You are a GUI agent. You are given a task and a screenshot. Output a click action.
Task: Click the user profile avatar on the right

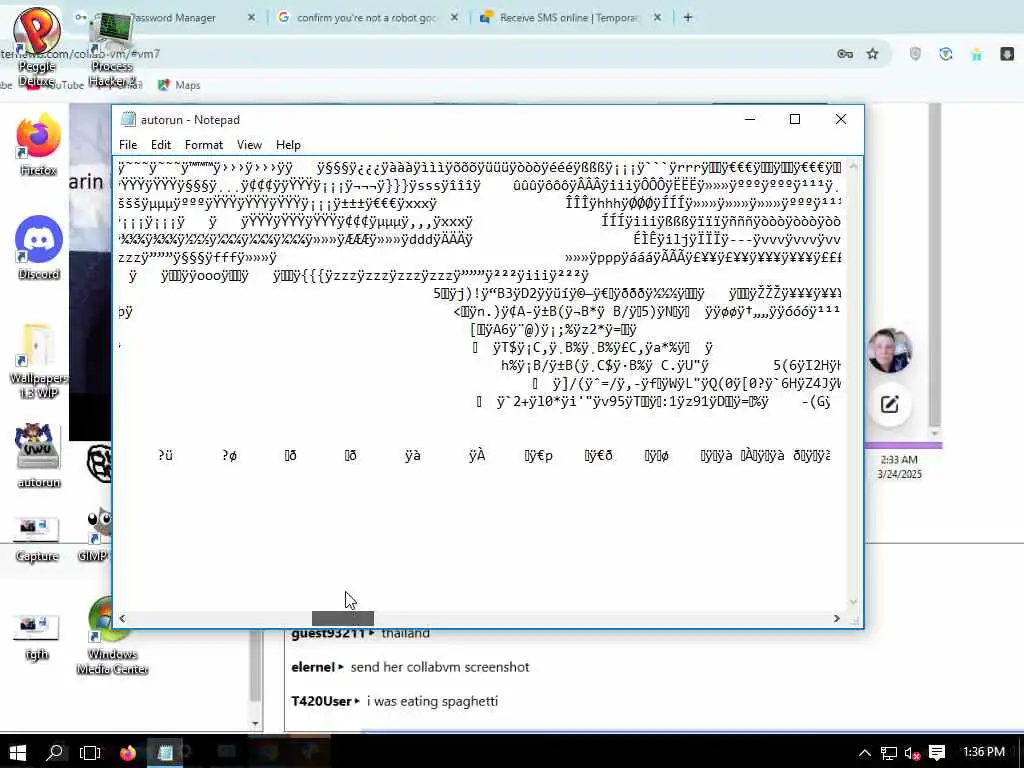click(x=889, y=351)
